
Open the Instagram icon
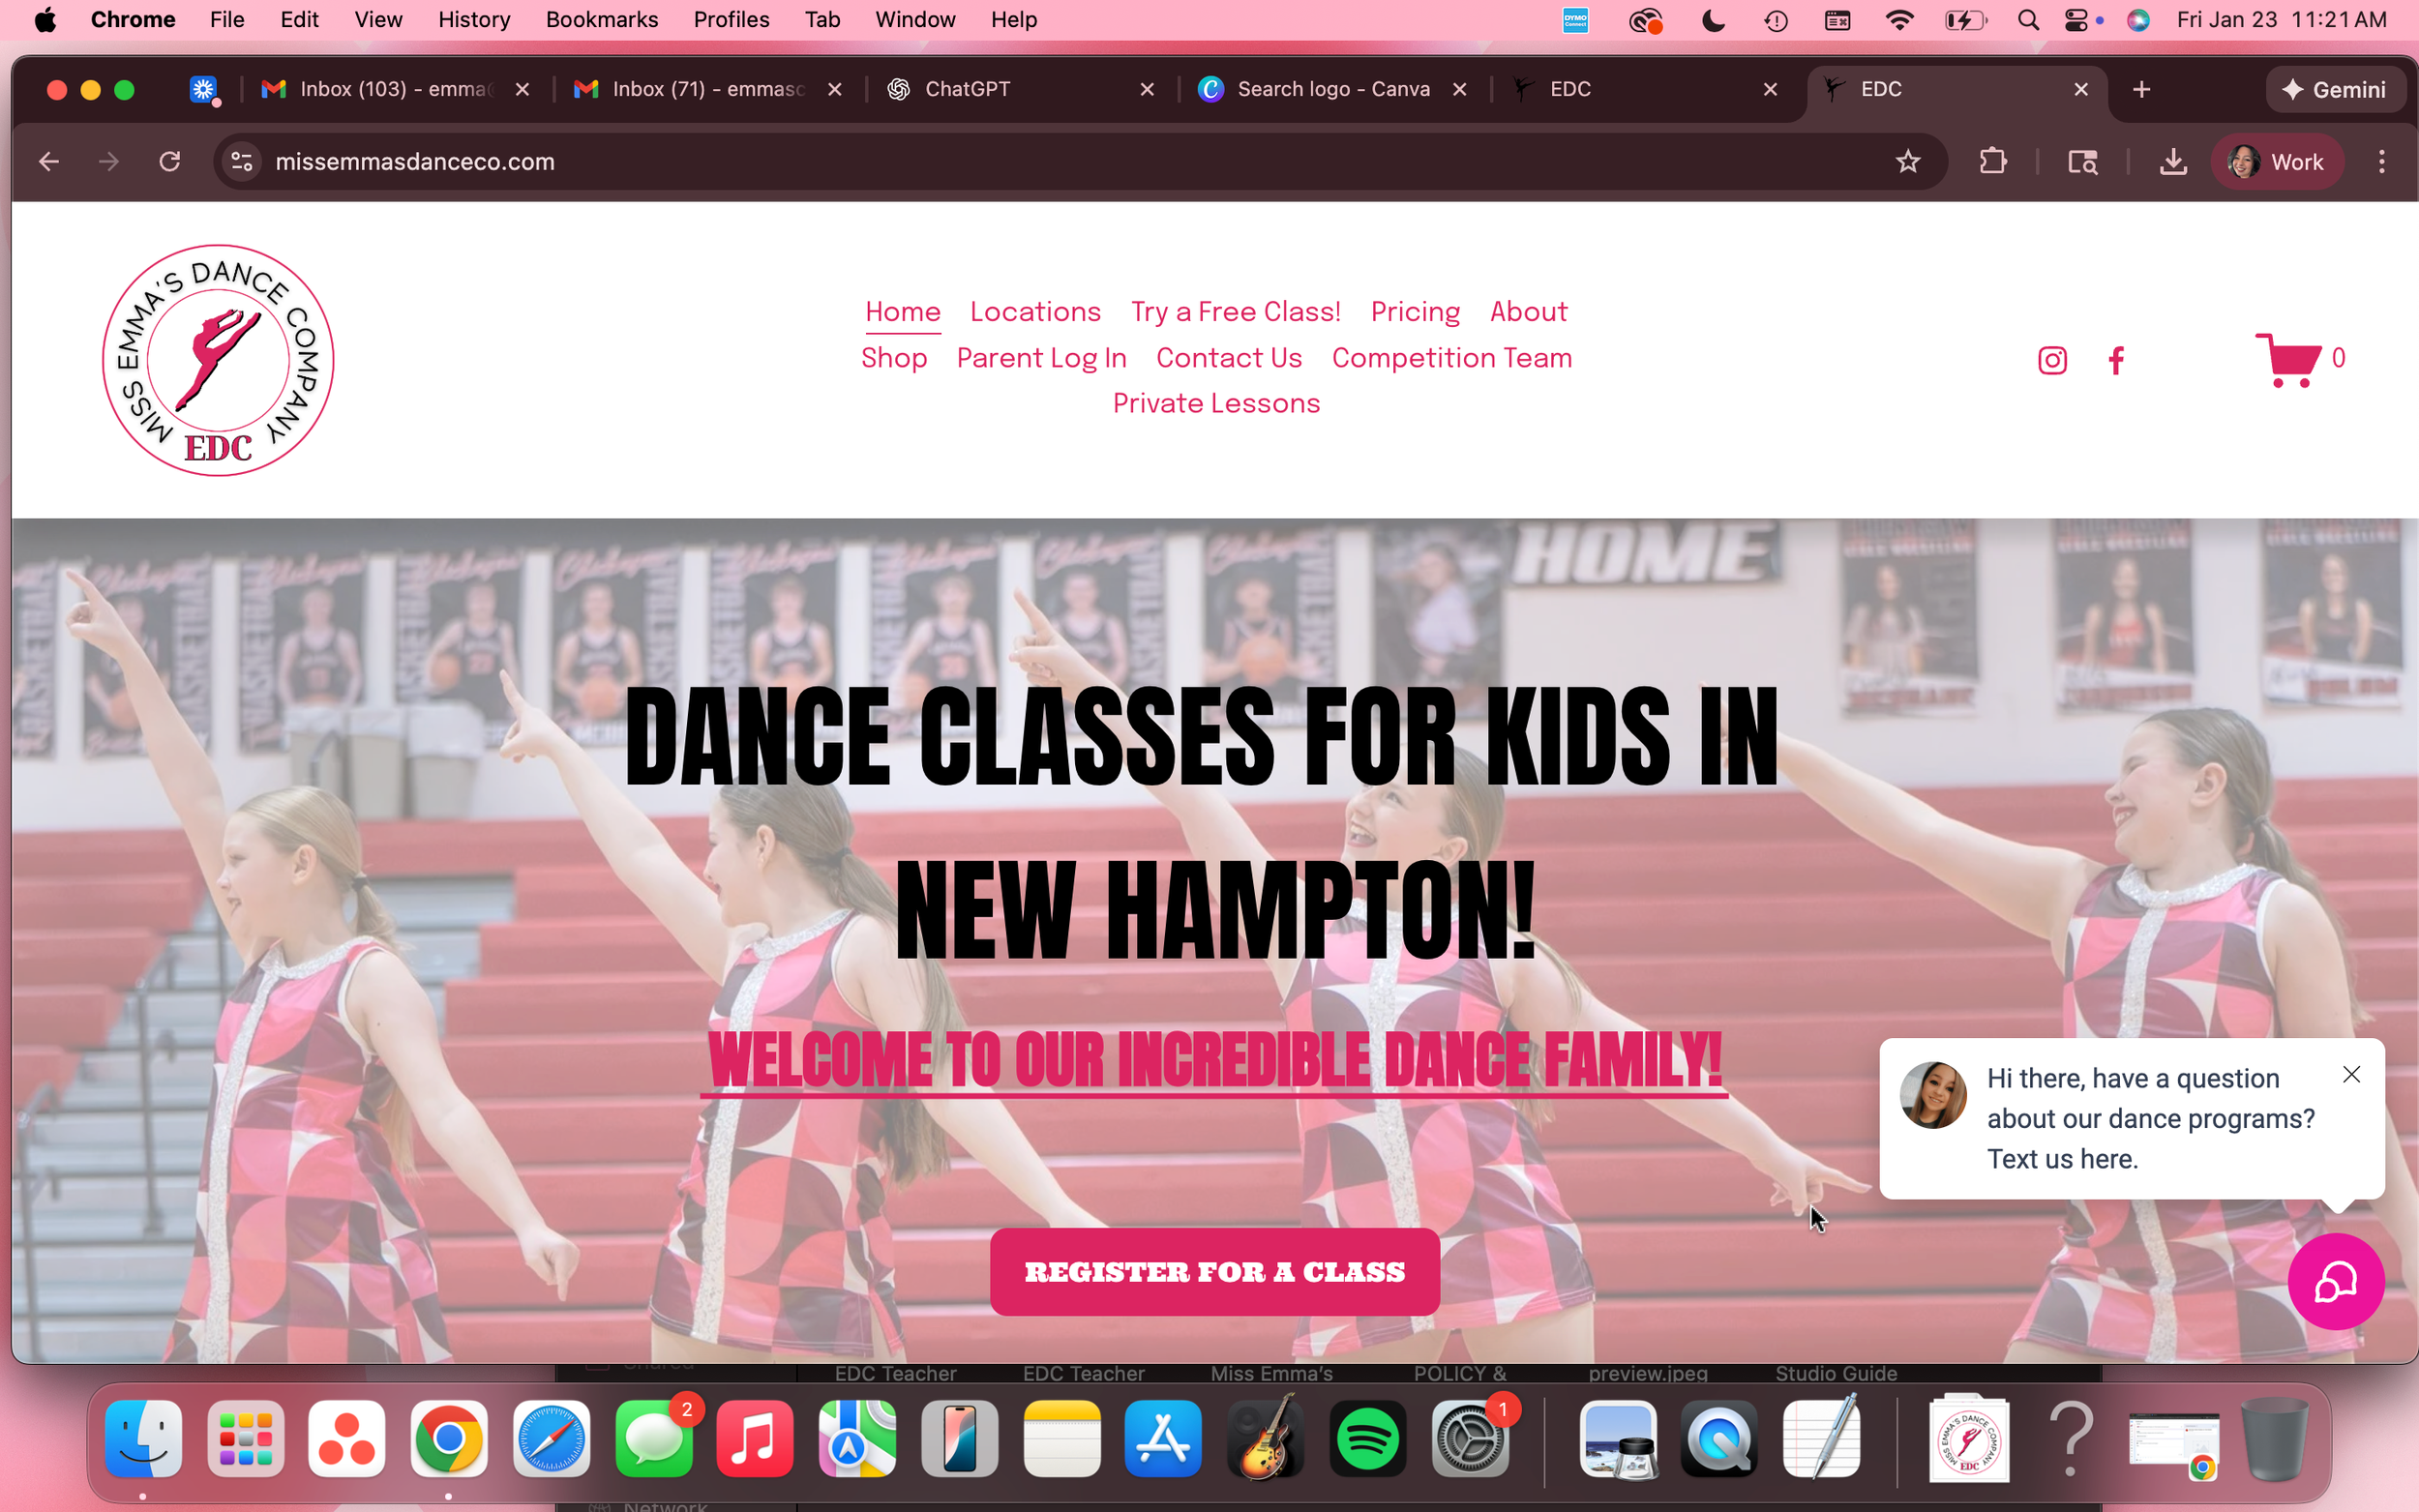click(x=2051, y=360)
